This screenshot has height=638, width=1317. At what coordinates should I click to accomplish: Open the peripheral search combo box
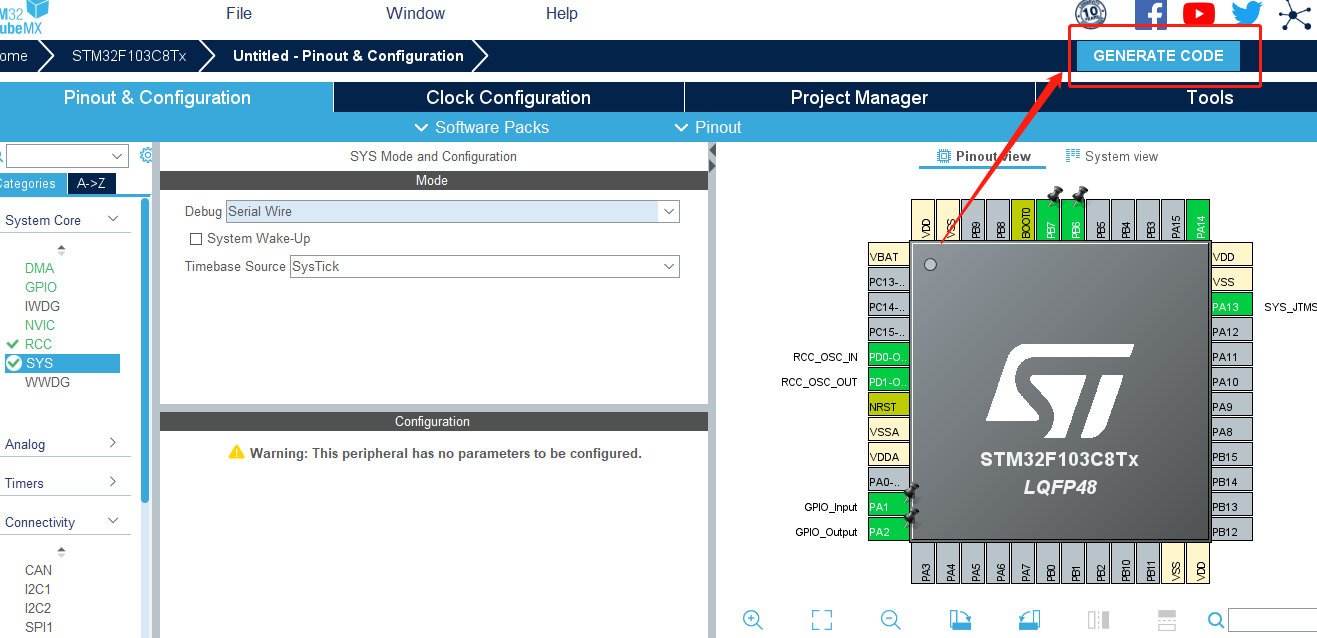click(x=67, y=156)
